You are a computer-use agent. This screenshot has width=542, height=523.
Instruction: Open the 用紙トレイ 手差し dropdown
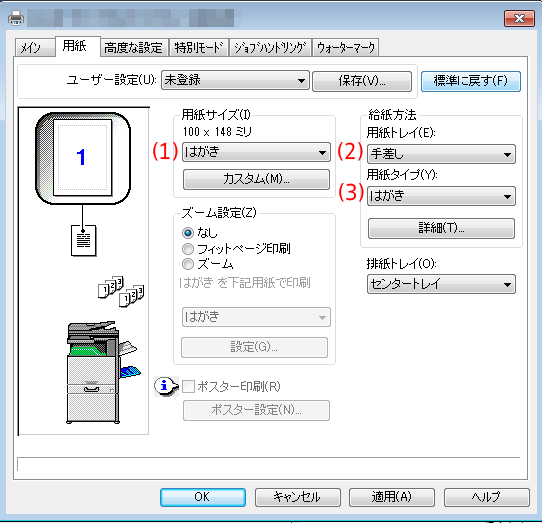tap(441, 154)
